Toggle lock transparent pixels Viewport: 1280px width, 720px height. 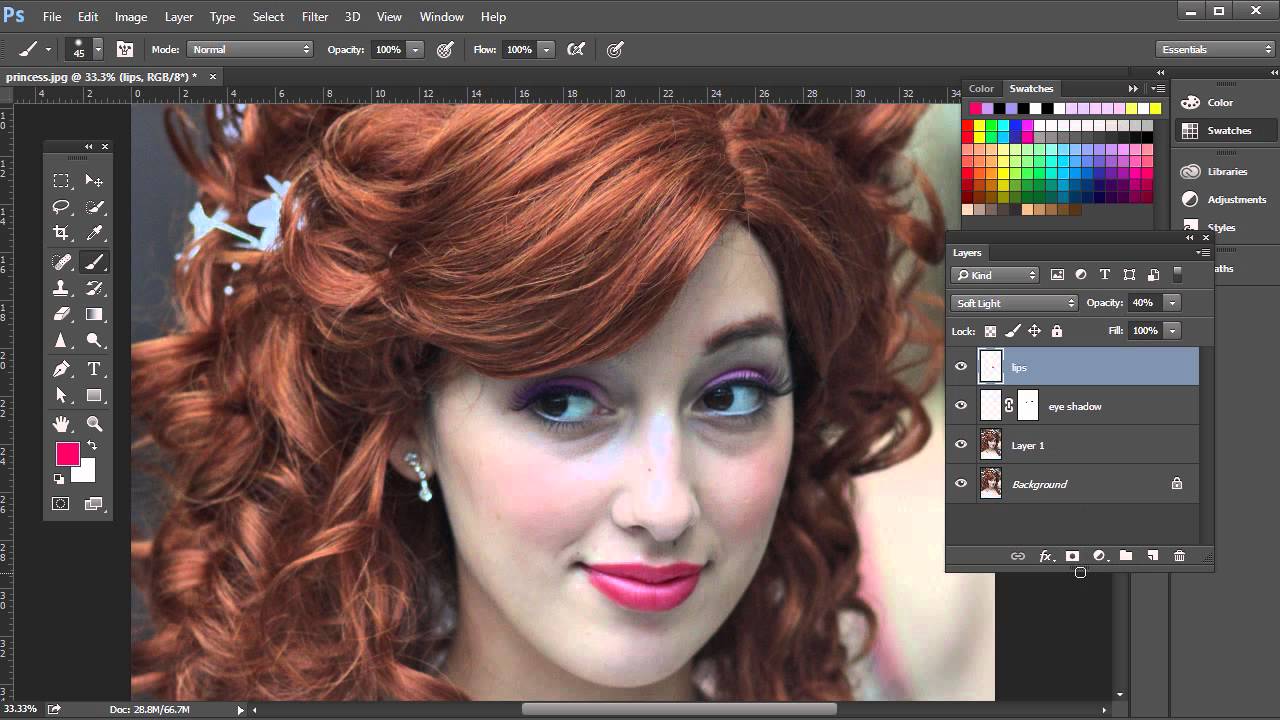coord(990,331)
